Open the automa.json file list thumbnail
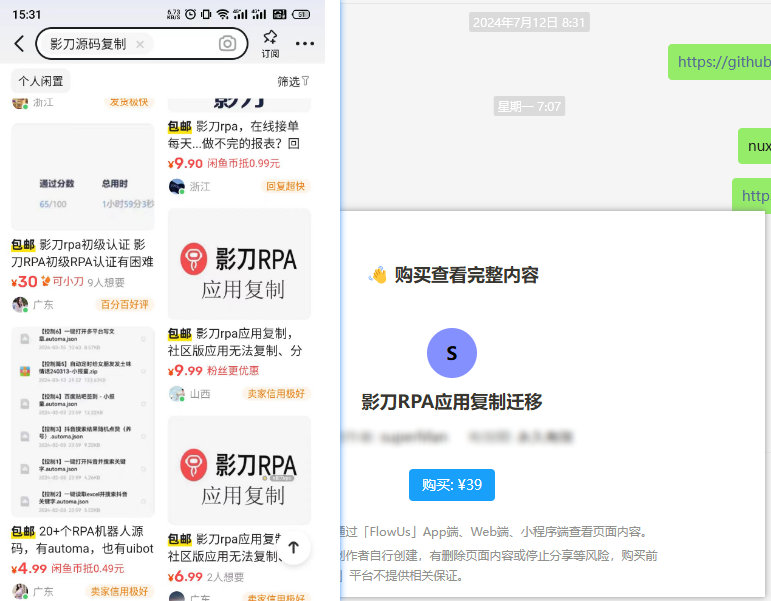 point(83,422)
